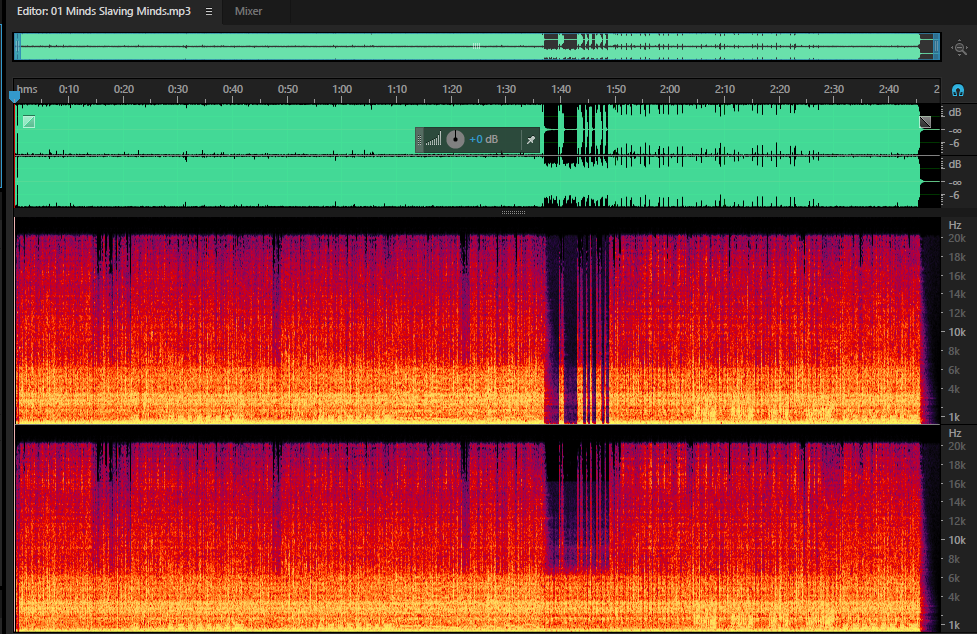Click the Fade In handle on waveform
Image resolution: width=977 pixels, height=634 pixels.
click(x=29, y=121)
